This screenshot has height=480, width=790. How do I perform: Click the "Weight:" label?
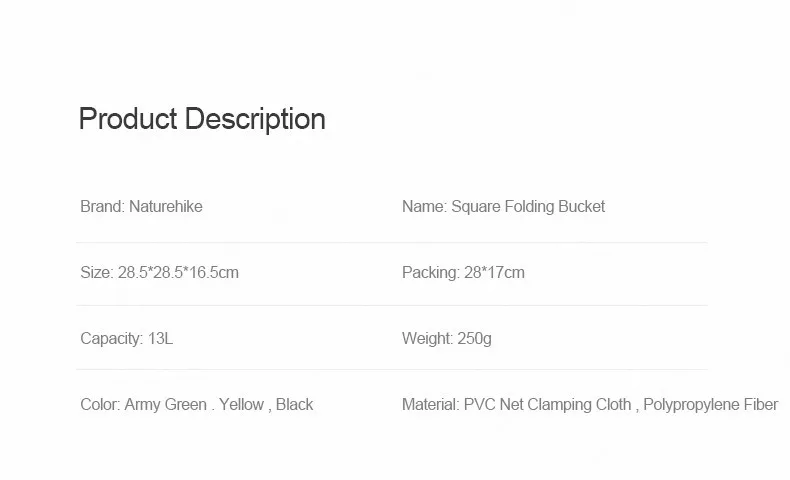426,339
